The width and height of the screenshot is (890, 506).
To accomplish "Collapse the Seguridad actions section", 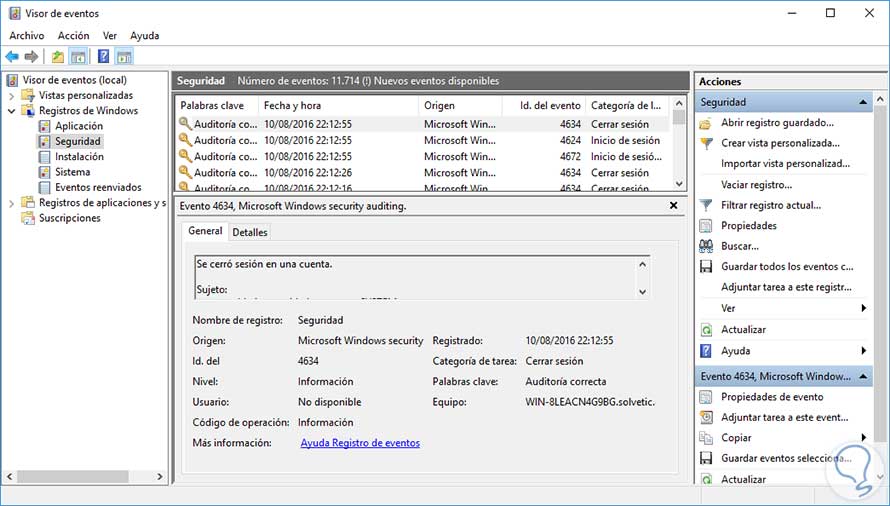I will 863,102.
